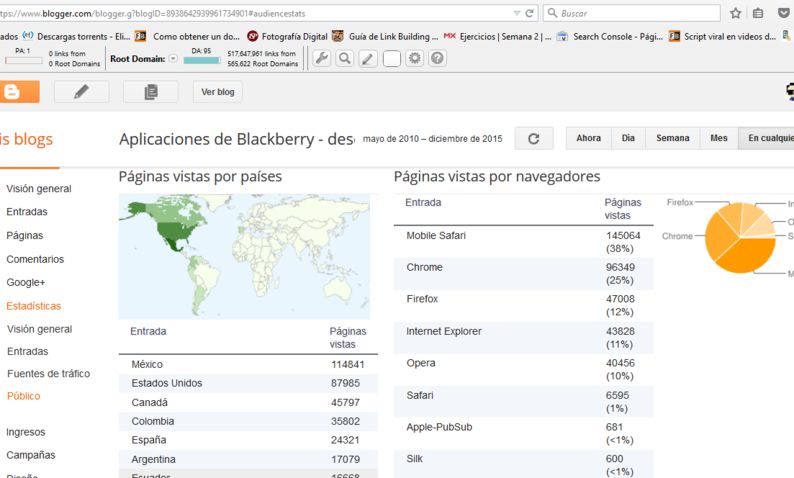Open Páginas in the sidebar

click(25, 235)
